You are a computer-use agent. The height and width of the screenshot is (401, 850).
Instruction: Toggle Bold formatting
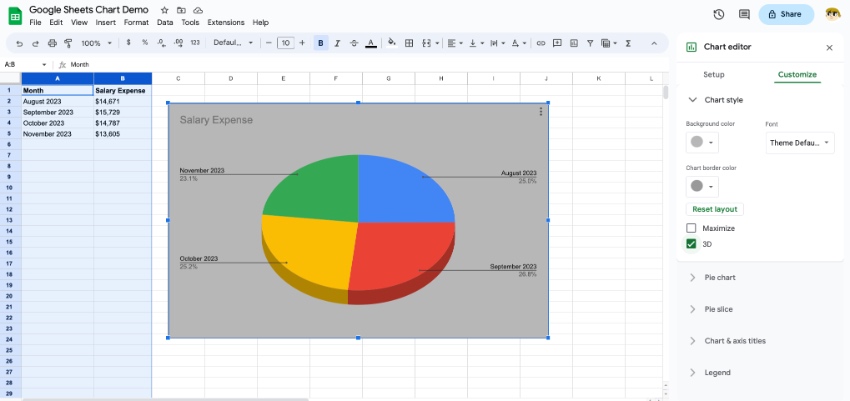321,43
